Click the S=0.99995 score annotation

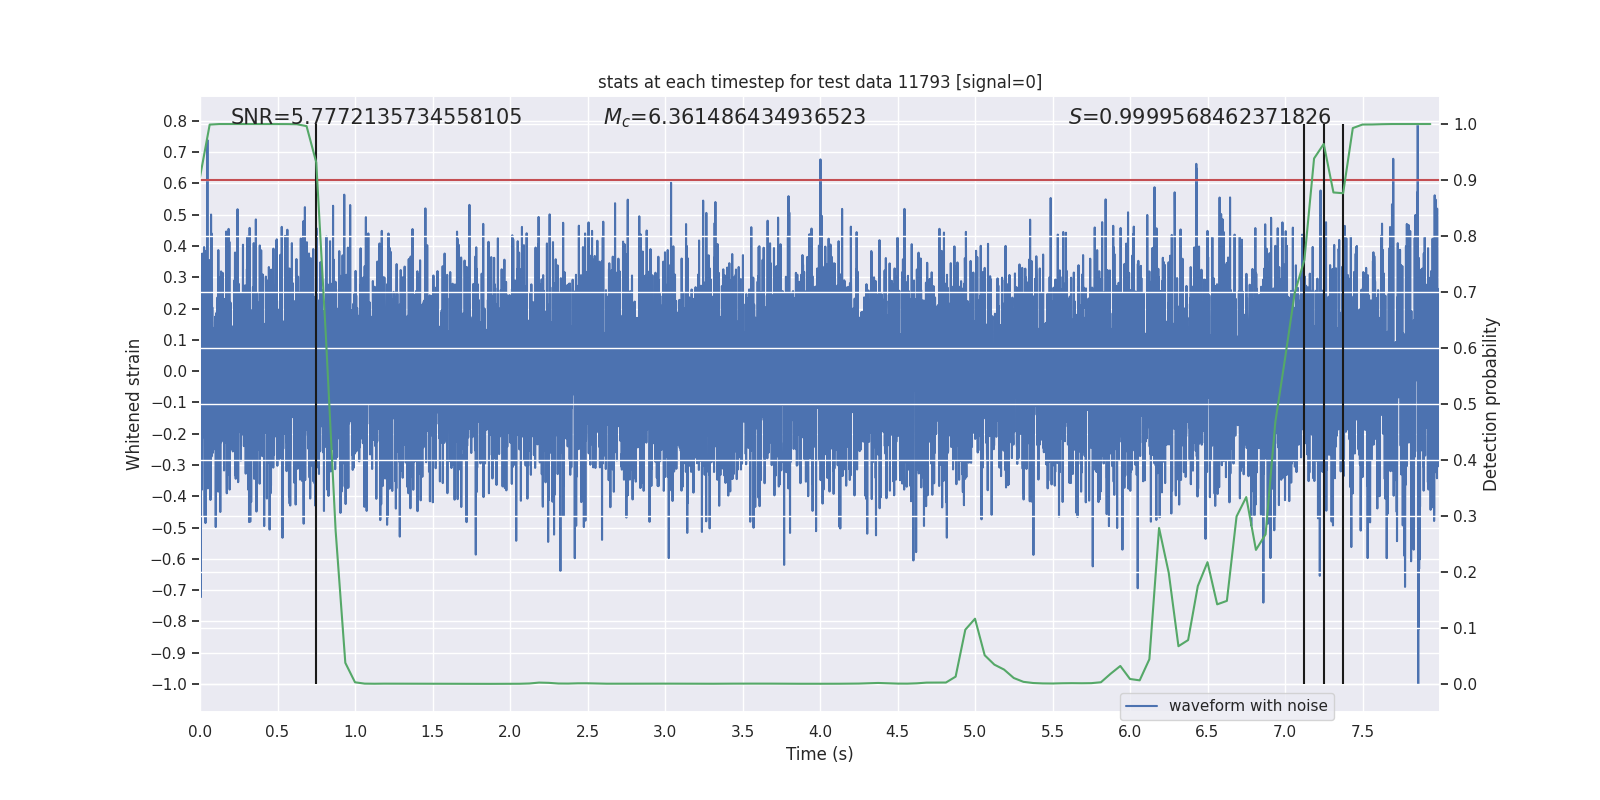coord(1199,117)
